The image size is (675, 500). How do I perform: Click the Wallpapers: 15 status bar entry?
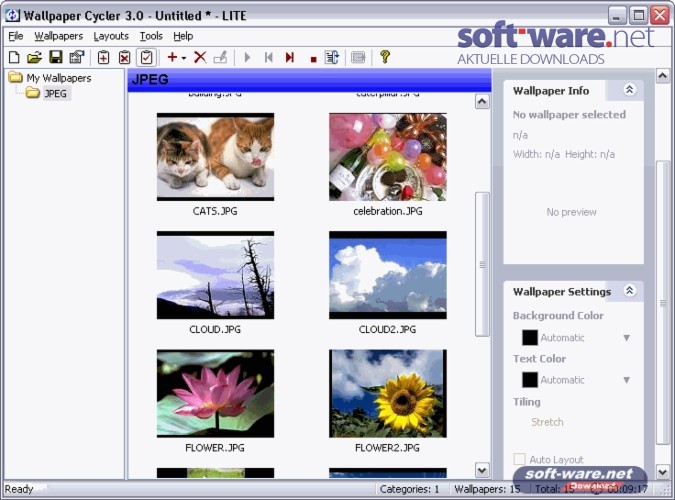pyautogui.click(x=487, y=489)
